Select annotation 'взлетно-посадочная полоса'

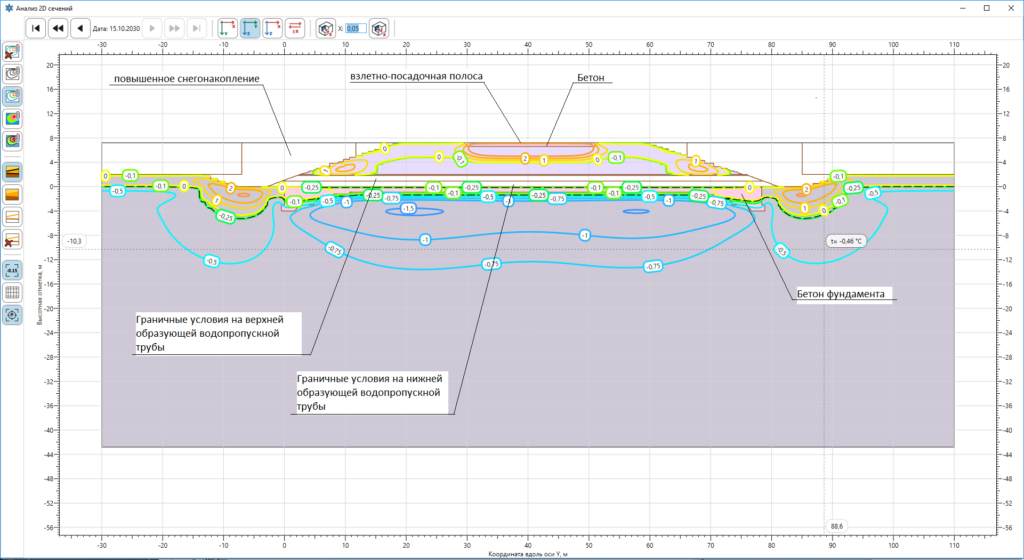point(416,76)
